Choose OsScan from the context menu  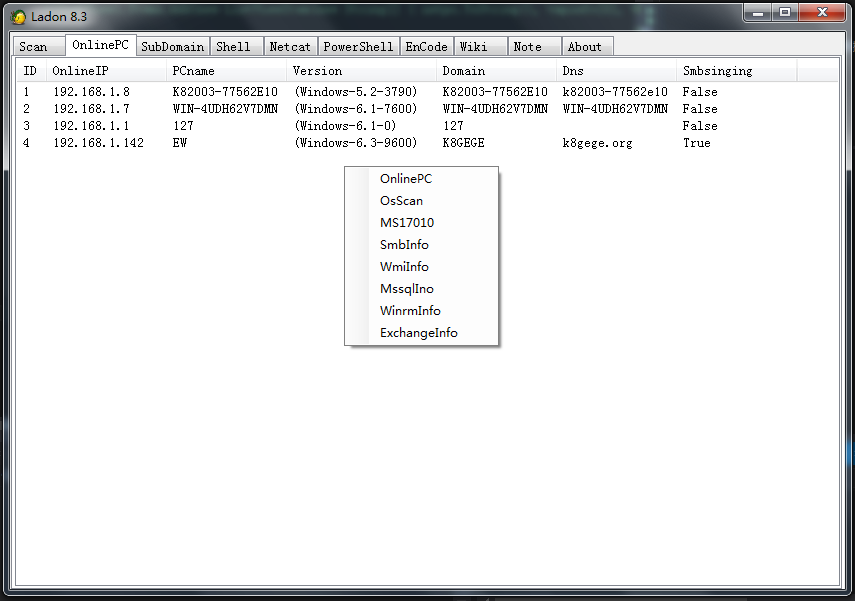tap(422, 201)
